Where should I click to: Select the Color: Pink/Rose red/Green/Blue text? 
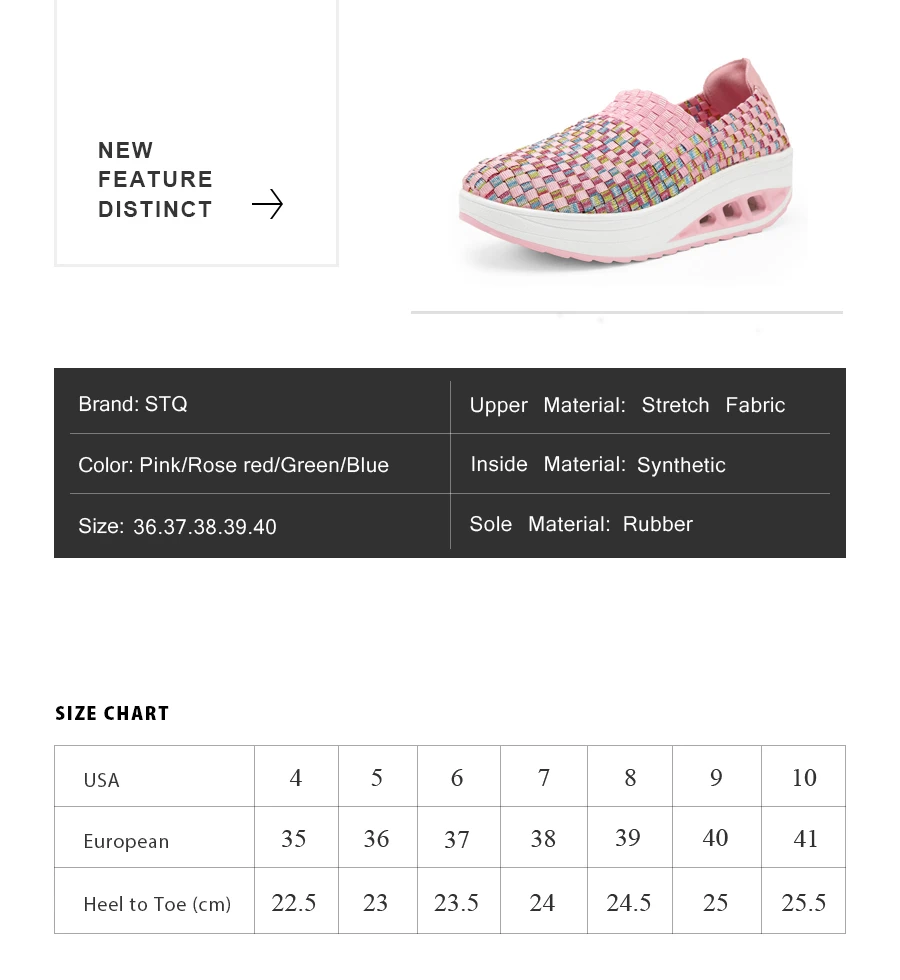click(233, 465)
